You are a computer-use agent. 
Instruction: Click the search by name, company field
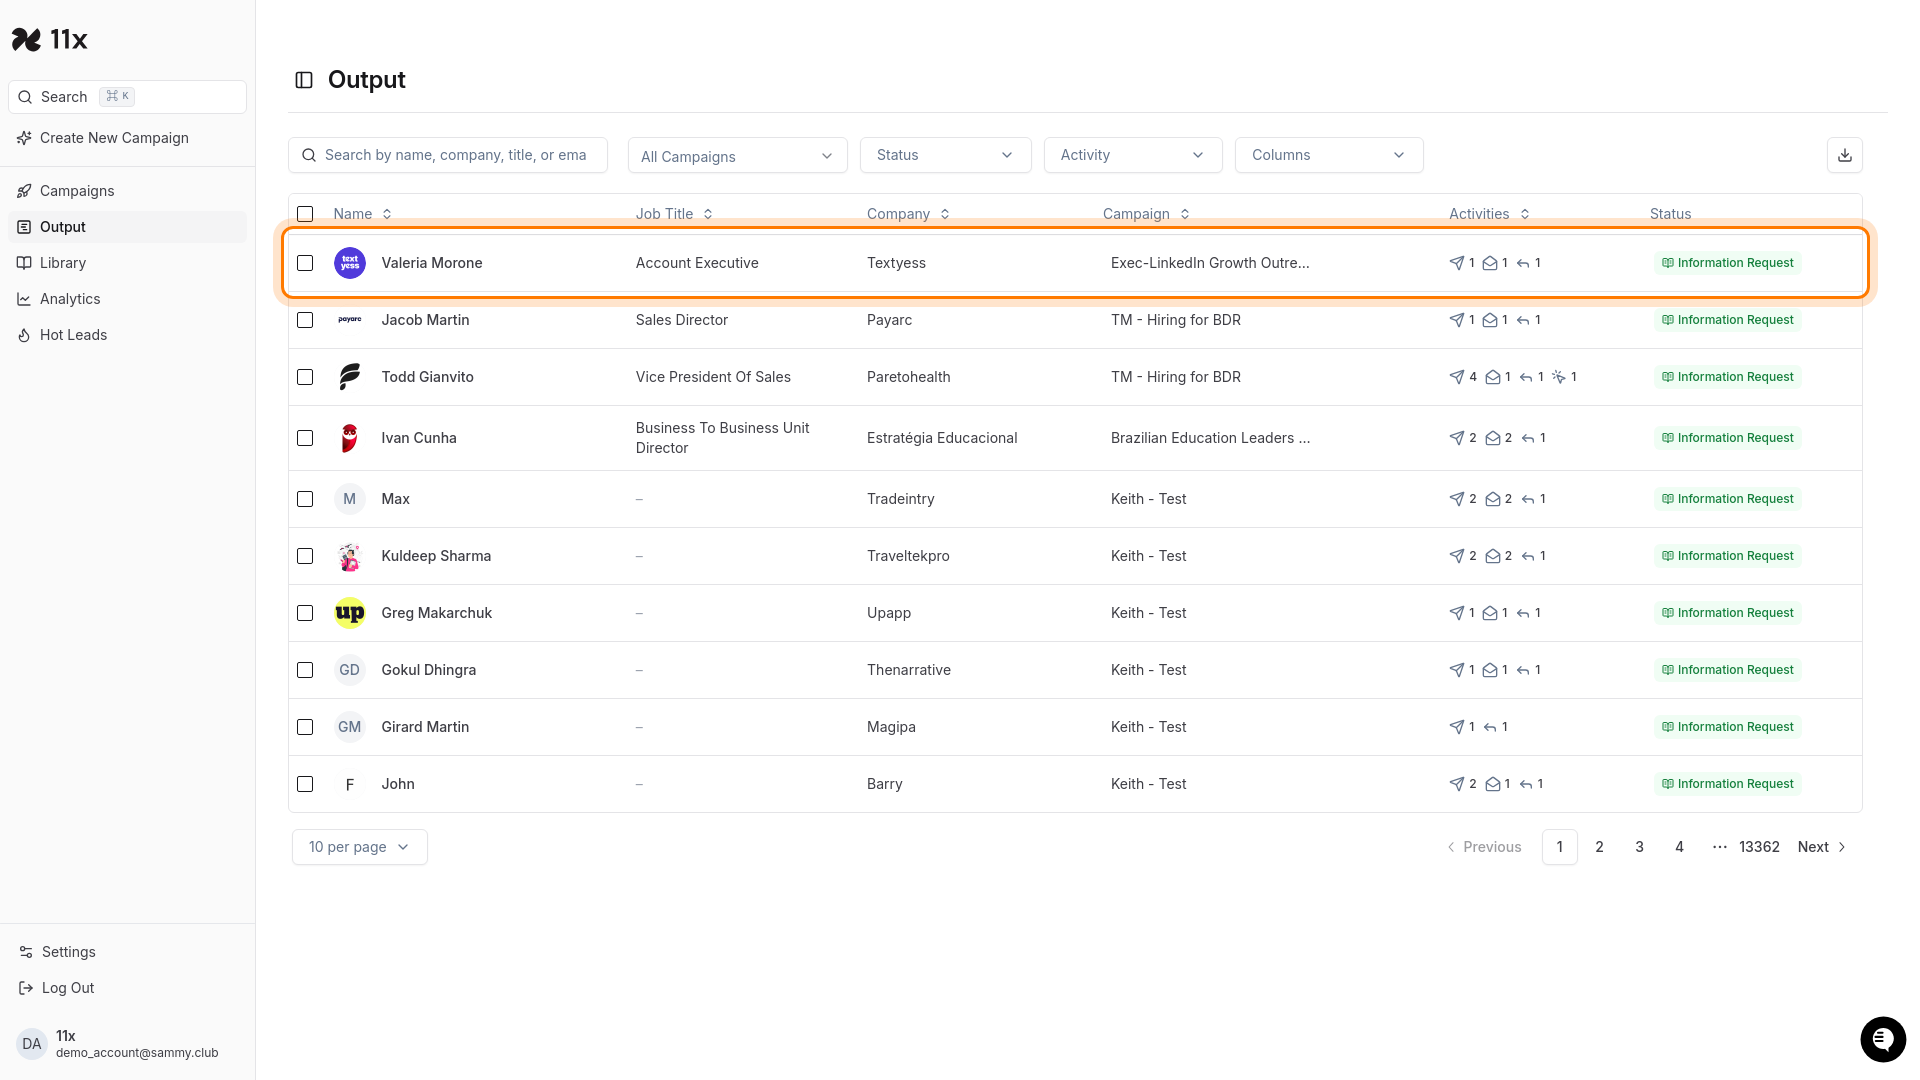pos(448,155)
